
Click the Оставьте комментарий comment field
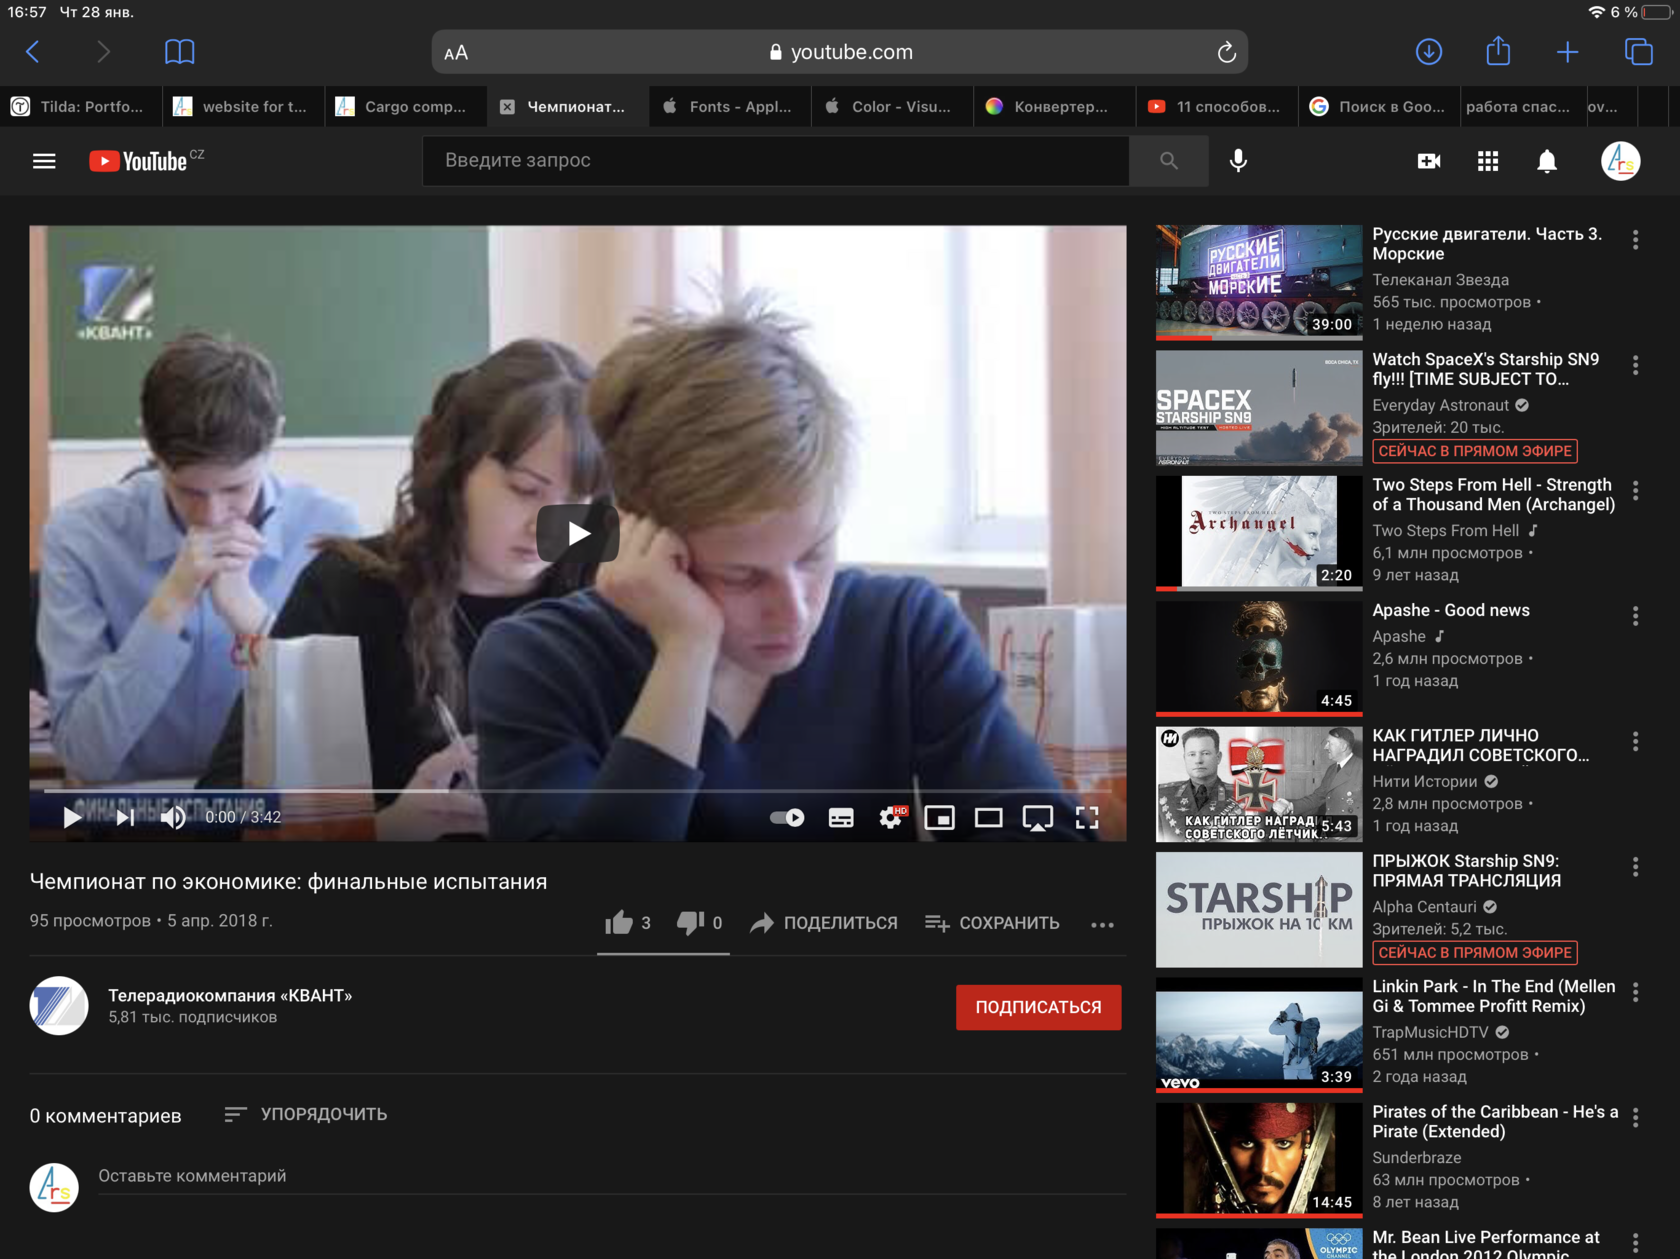611,1176
